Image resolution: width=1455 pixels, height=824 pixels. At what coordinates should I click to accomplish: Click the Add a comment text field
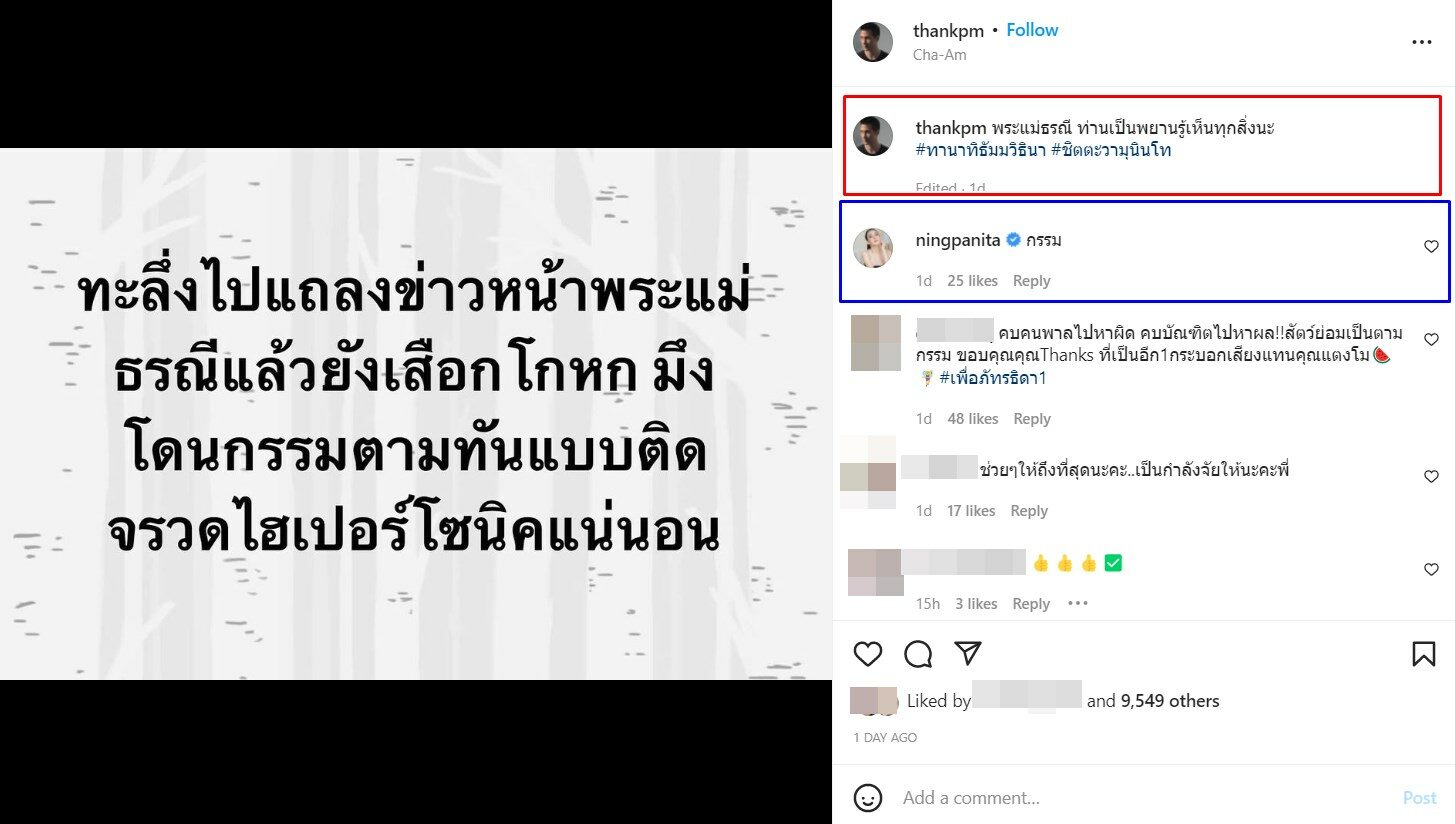pyautogui.click(x=1140, y=798)
